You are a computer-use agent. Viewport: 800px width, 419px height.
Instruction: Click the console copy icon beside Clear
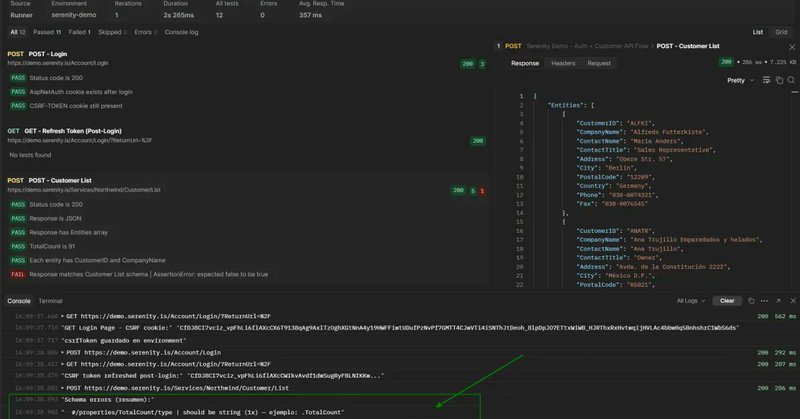coord(750,300)
